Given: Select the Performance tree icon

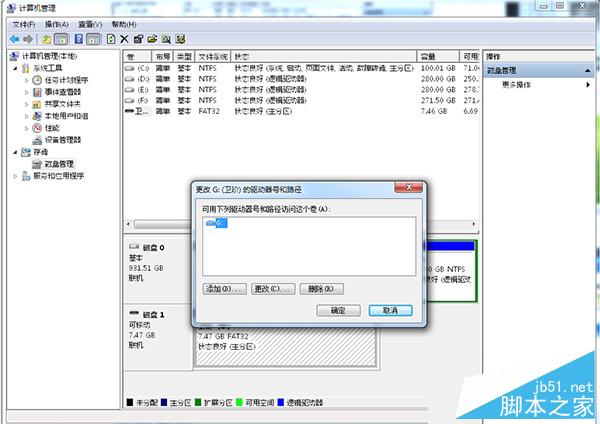Looking at the screenshot, I should [x=37, y=128].
